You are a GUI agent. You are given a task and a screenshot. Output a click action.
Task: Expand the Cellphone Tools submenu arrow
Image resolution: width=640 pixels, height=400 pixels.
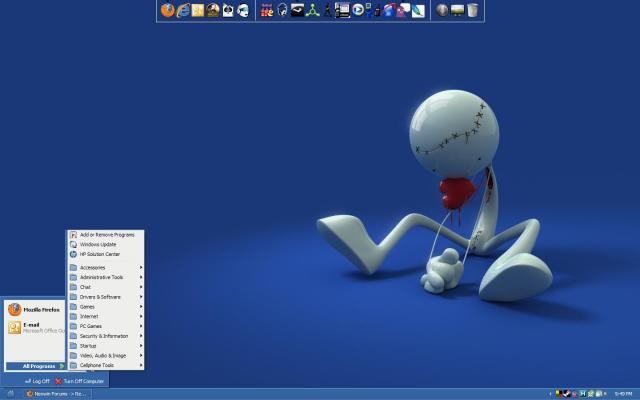[141, 365]
